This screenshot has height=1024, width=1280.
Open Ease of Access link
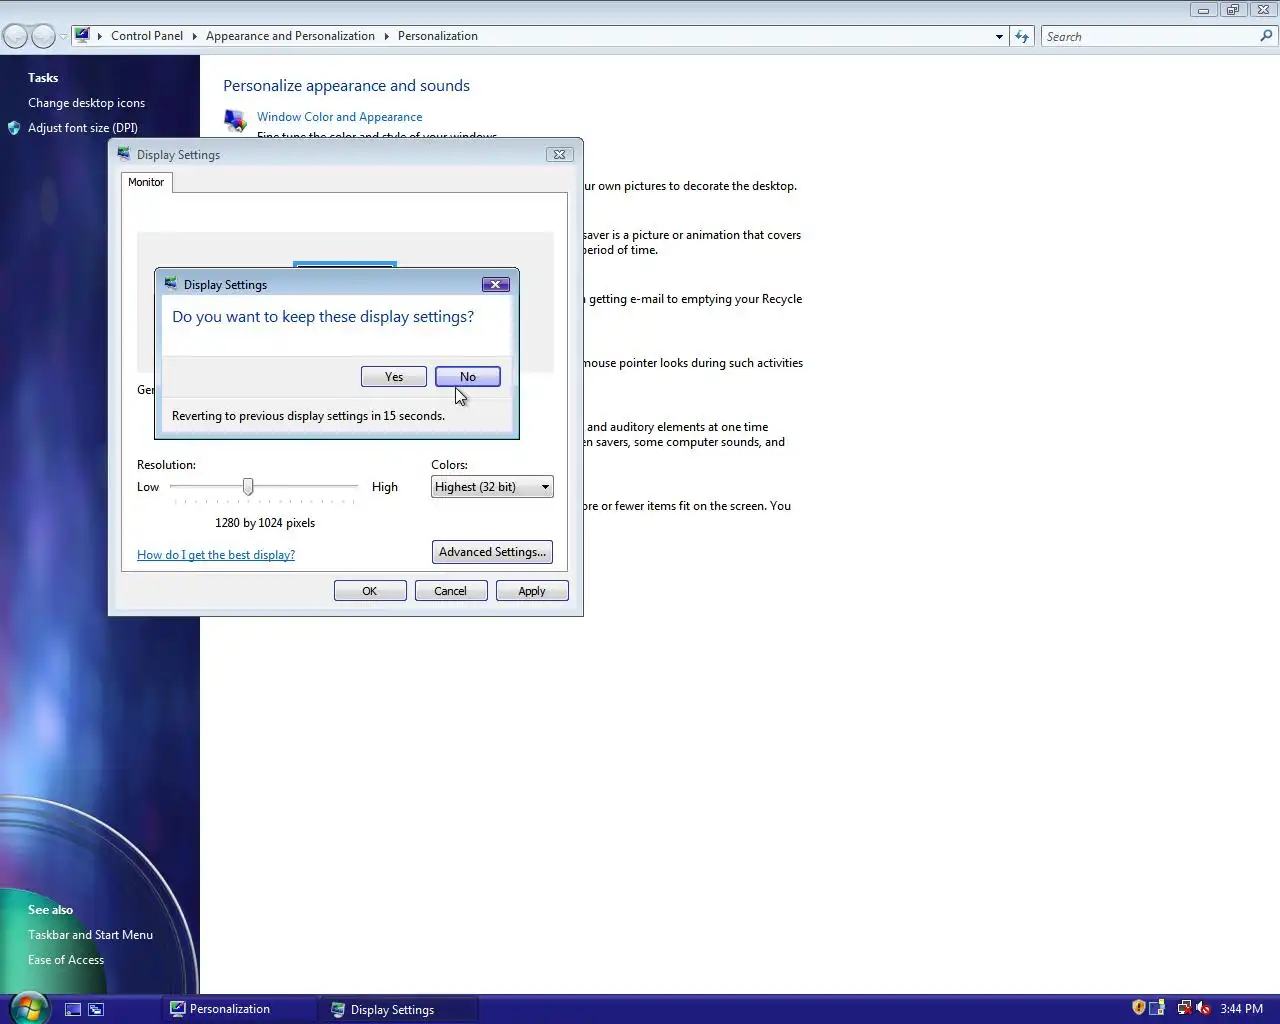66,960
